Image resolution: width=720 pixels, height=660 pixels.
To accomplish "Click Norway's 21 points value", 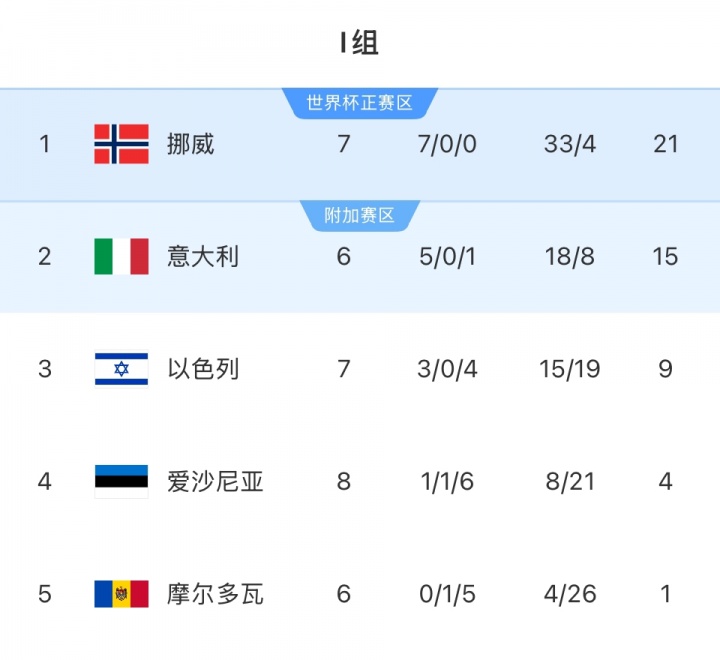I will tap(666, 144).
